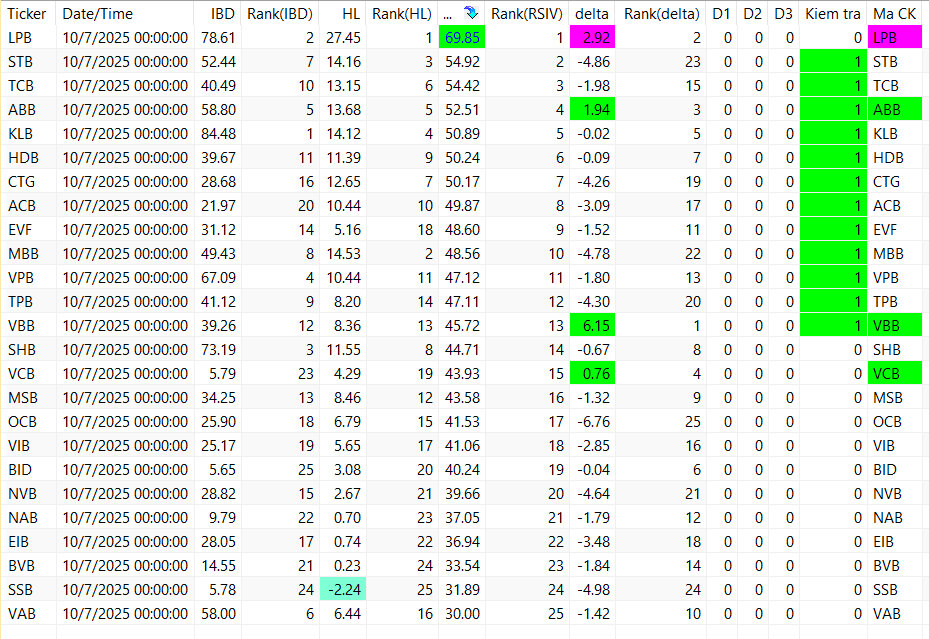Select the VIB ticker cell in the Ticker column
The image size is (929, 639).
coord(28,445)
